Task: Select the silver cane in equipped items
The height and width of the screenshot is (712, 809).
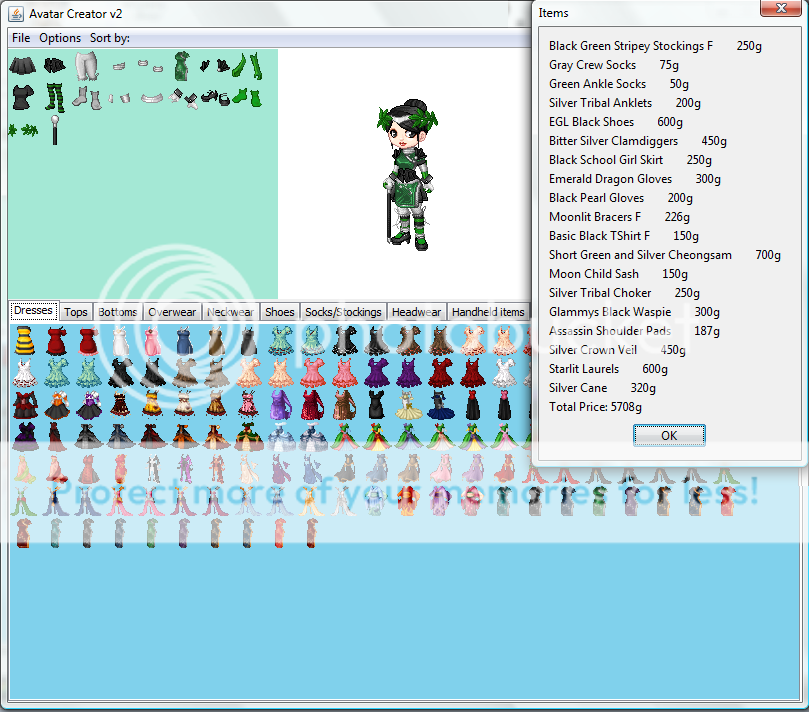Action: click(x=55, y=130)
